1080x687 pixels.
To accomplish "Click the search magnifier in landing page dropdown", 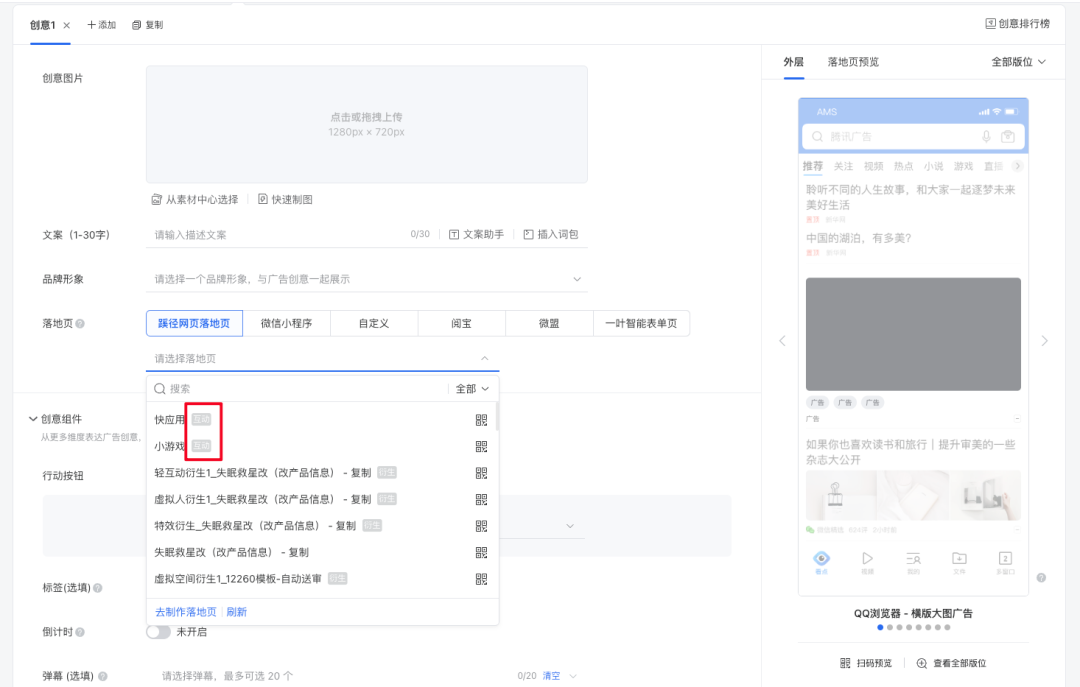I will pos(160,388).
